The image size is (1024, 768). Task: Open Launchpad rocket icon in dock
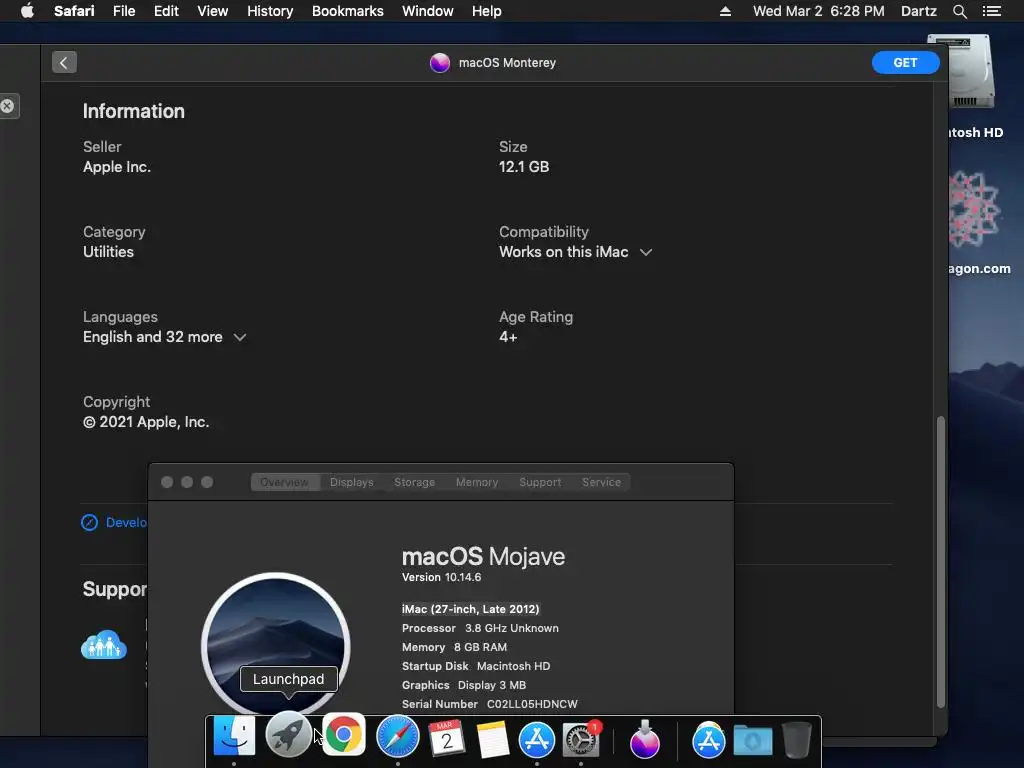[x=288, y=734]
